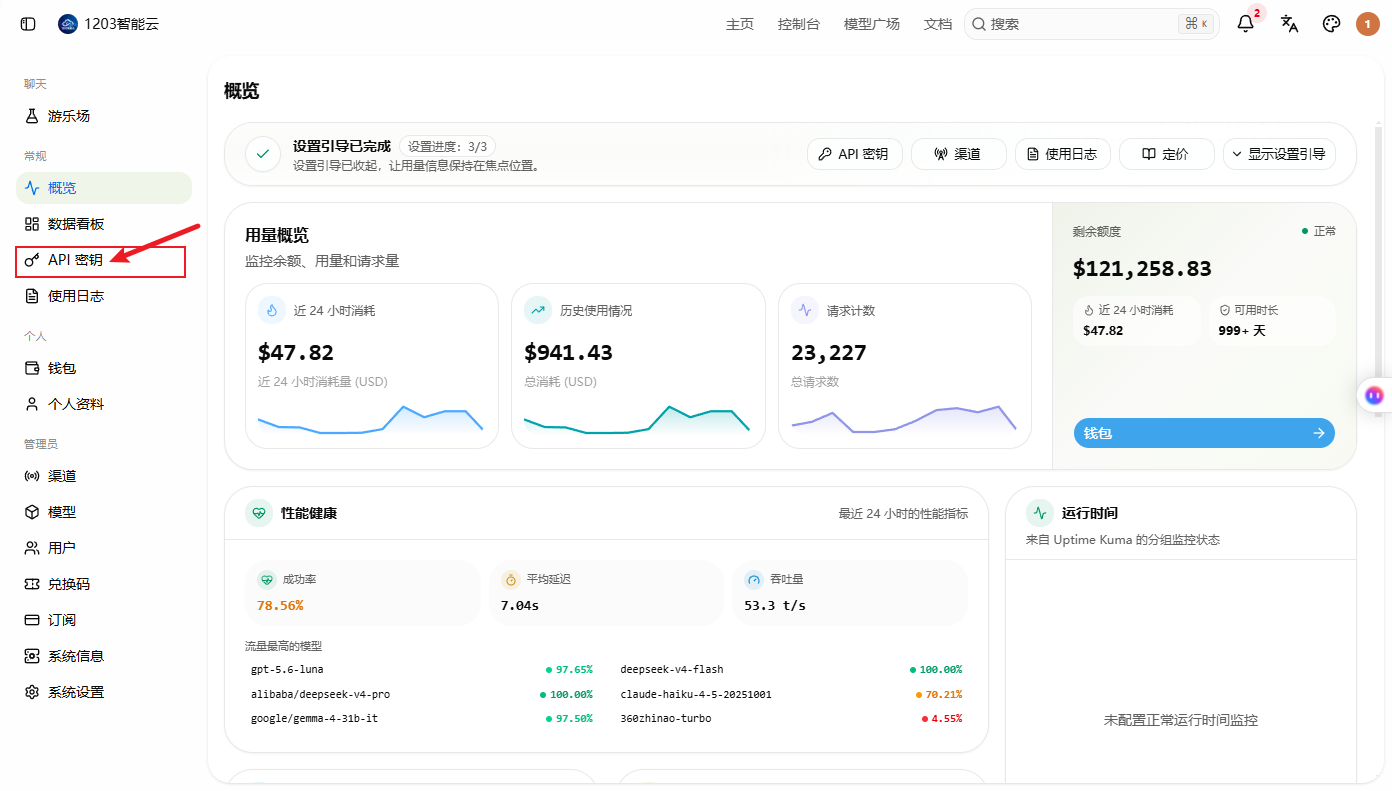
Task: Click the trend icon on 历史使用情况 card
Action: pyautogui.click(x=538, y=310)
